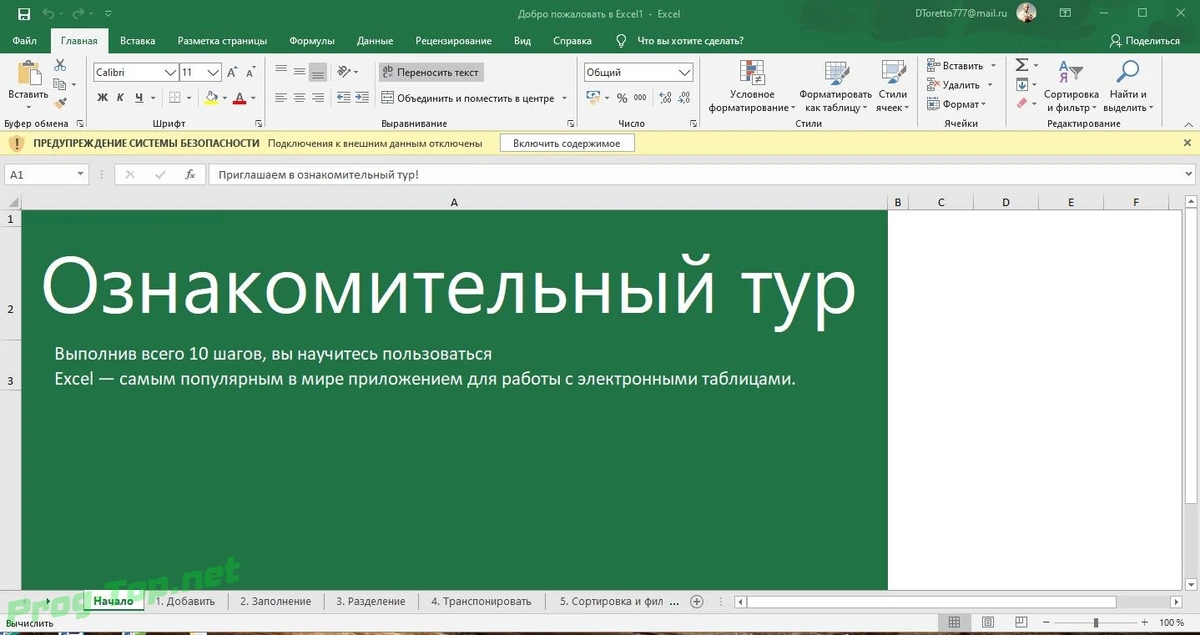Open the font size 11 dropdown
Screen dimensions: 1200x635
214,72
